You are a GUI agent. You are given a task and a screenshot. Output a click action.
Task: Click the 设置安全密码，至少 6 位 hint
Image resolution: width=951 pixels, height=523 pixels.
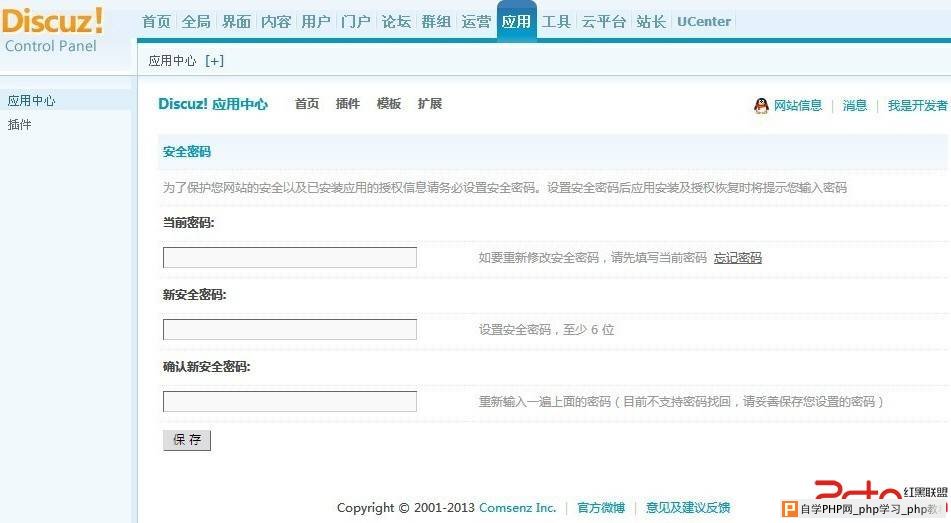pos(546,329)
